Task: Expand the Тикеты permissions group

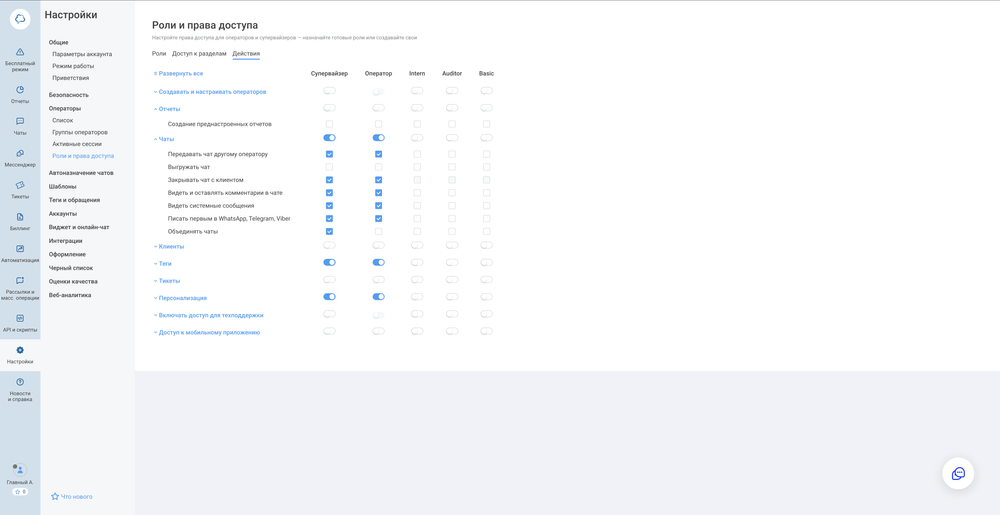Action: pos(168,281)
